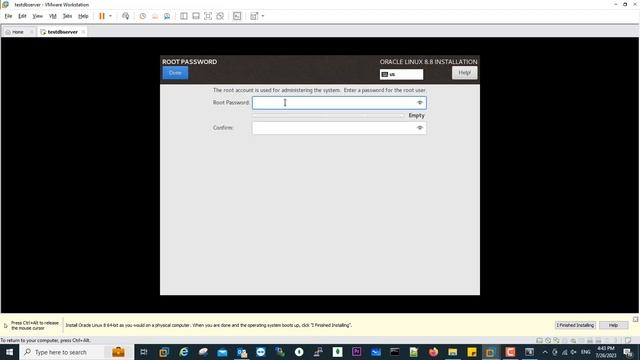Click the password strength bar
The width and height of the screenshot is (640, 360).
point(328,116)
